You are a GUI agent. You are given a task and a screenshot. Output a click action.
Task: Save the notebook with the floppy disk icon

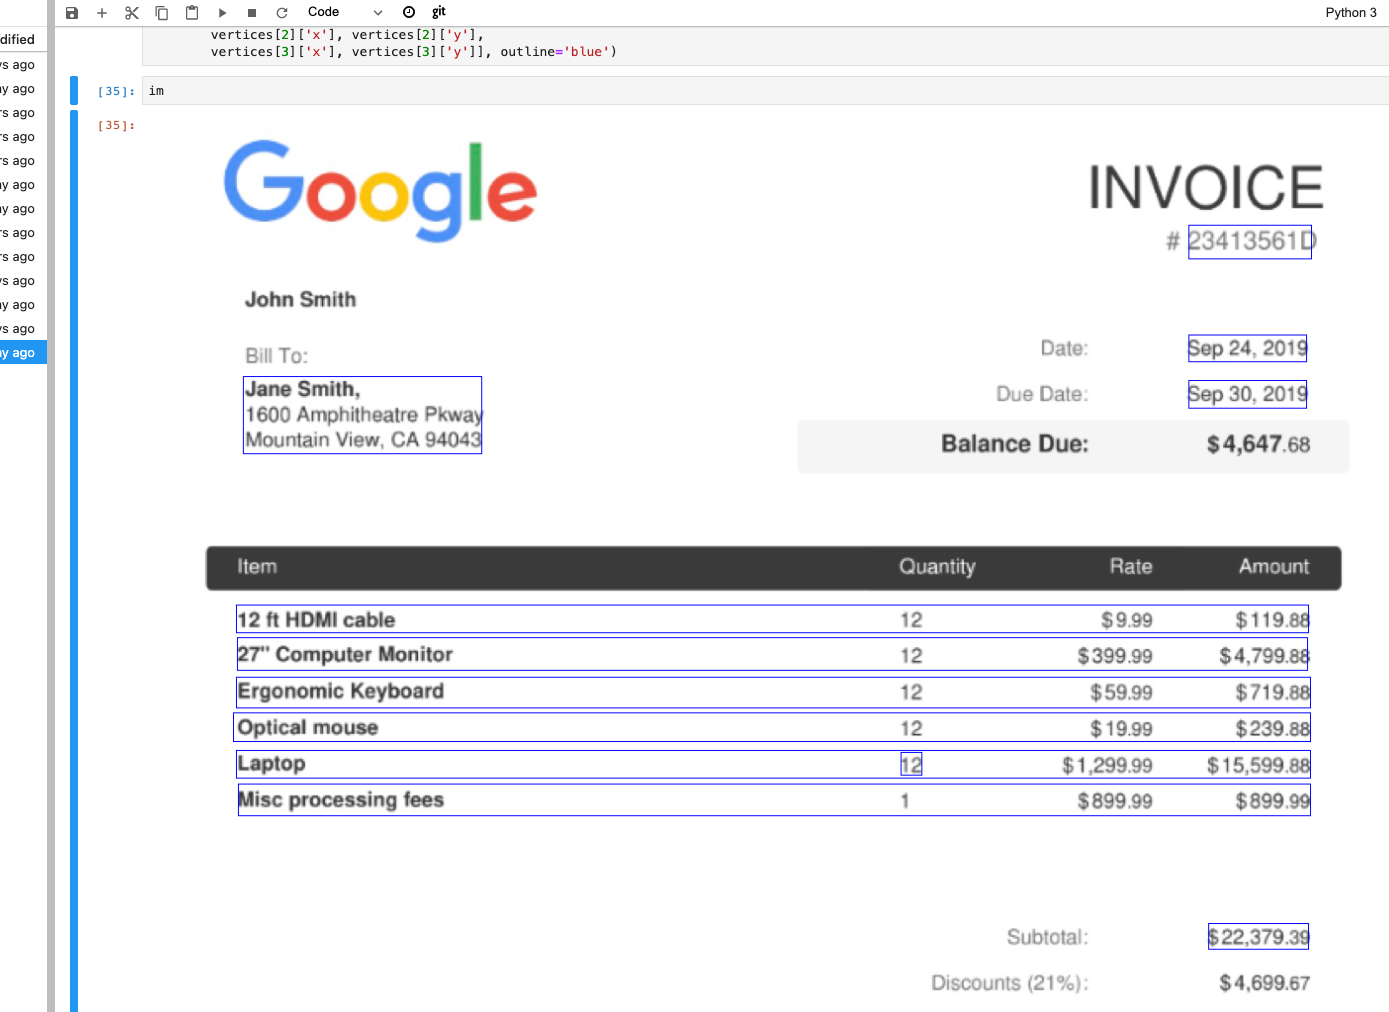[72, 13]
